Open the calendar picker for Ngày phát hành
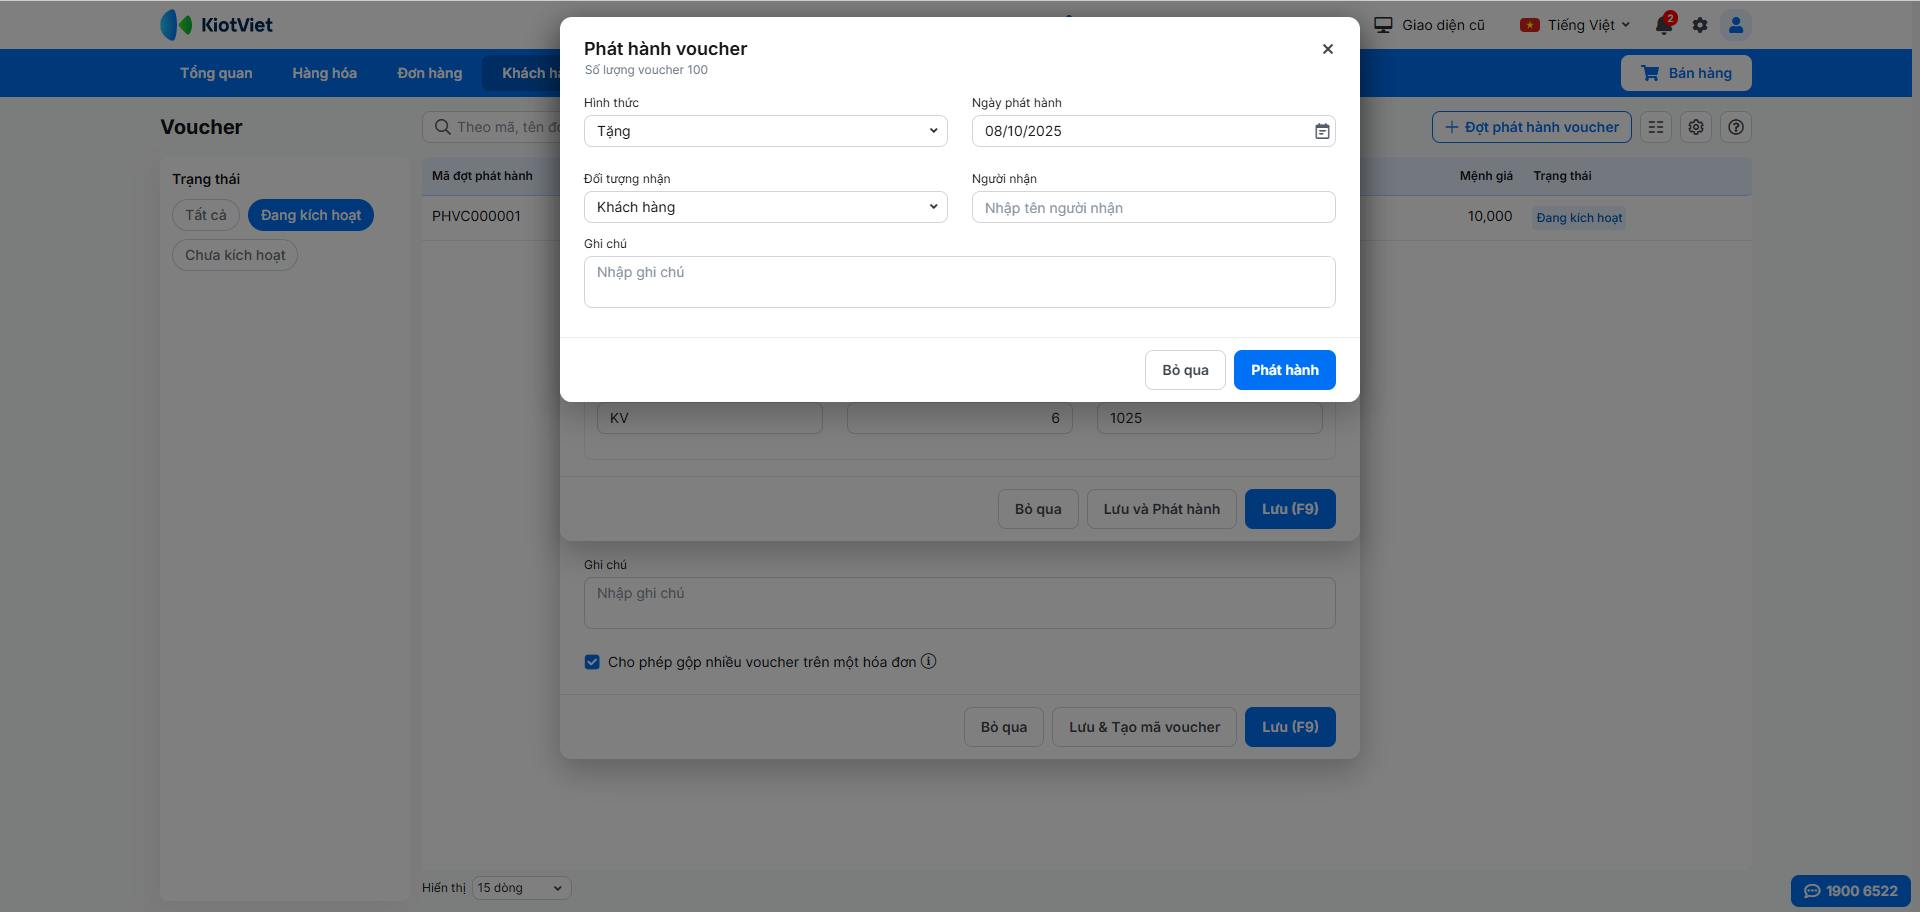Screen dimensions: 1920x912 [1322, 131]
